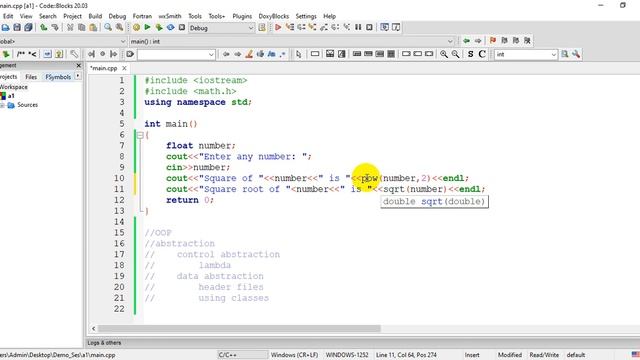
Task: Open the DoxyBlocks menu
Action: (x=273, y=16)
